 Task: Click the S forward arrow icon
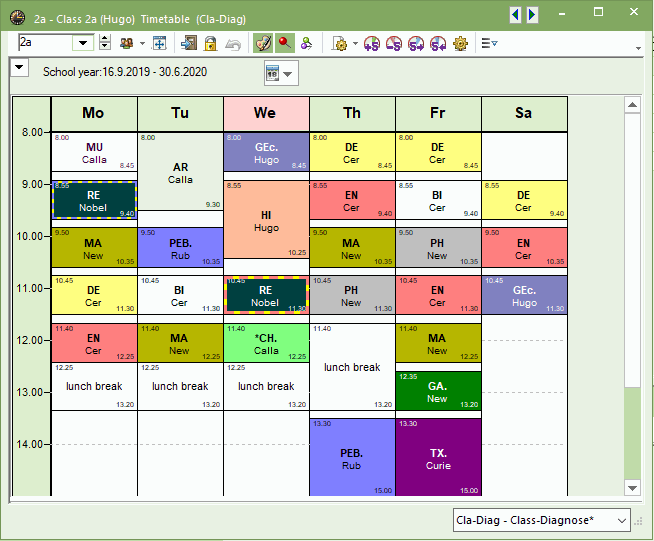[416, 43]
